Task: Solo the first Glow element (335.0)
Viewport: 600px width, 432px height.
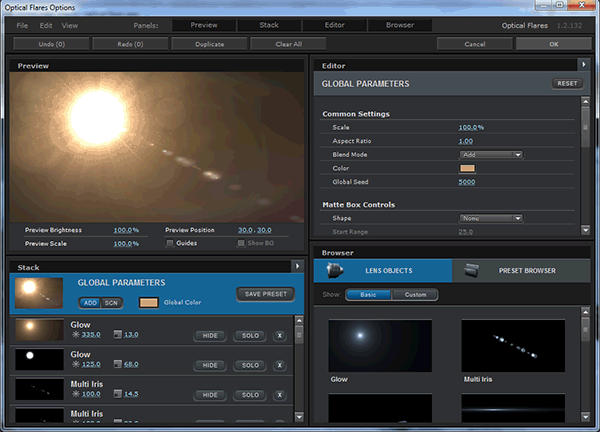Action: click(x=250, y=336)
